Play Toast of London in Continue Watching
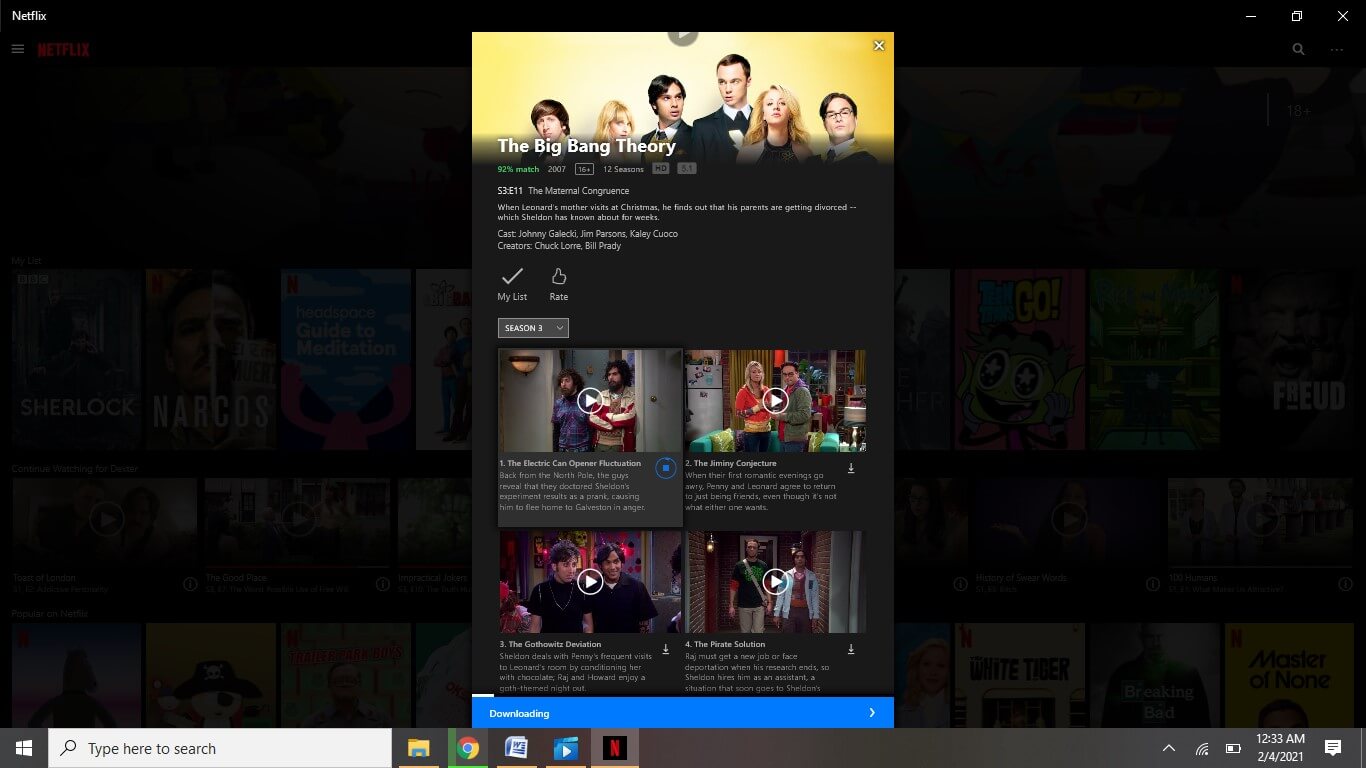 pos(106,518)
